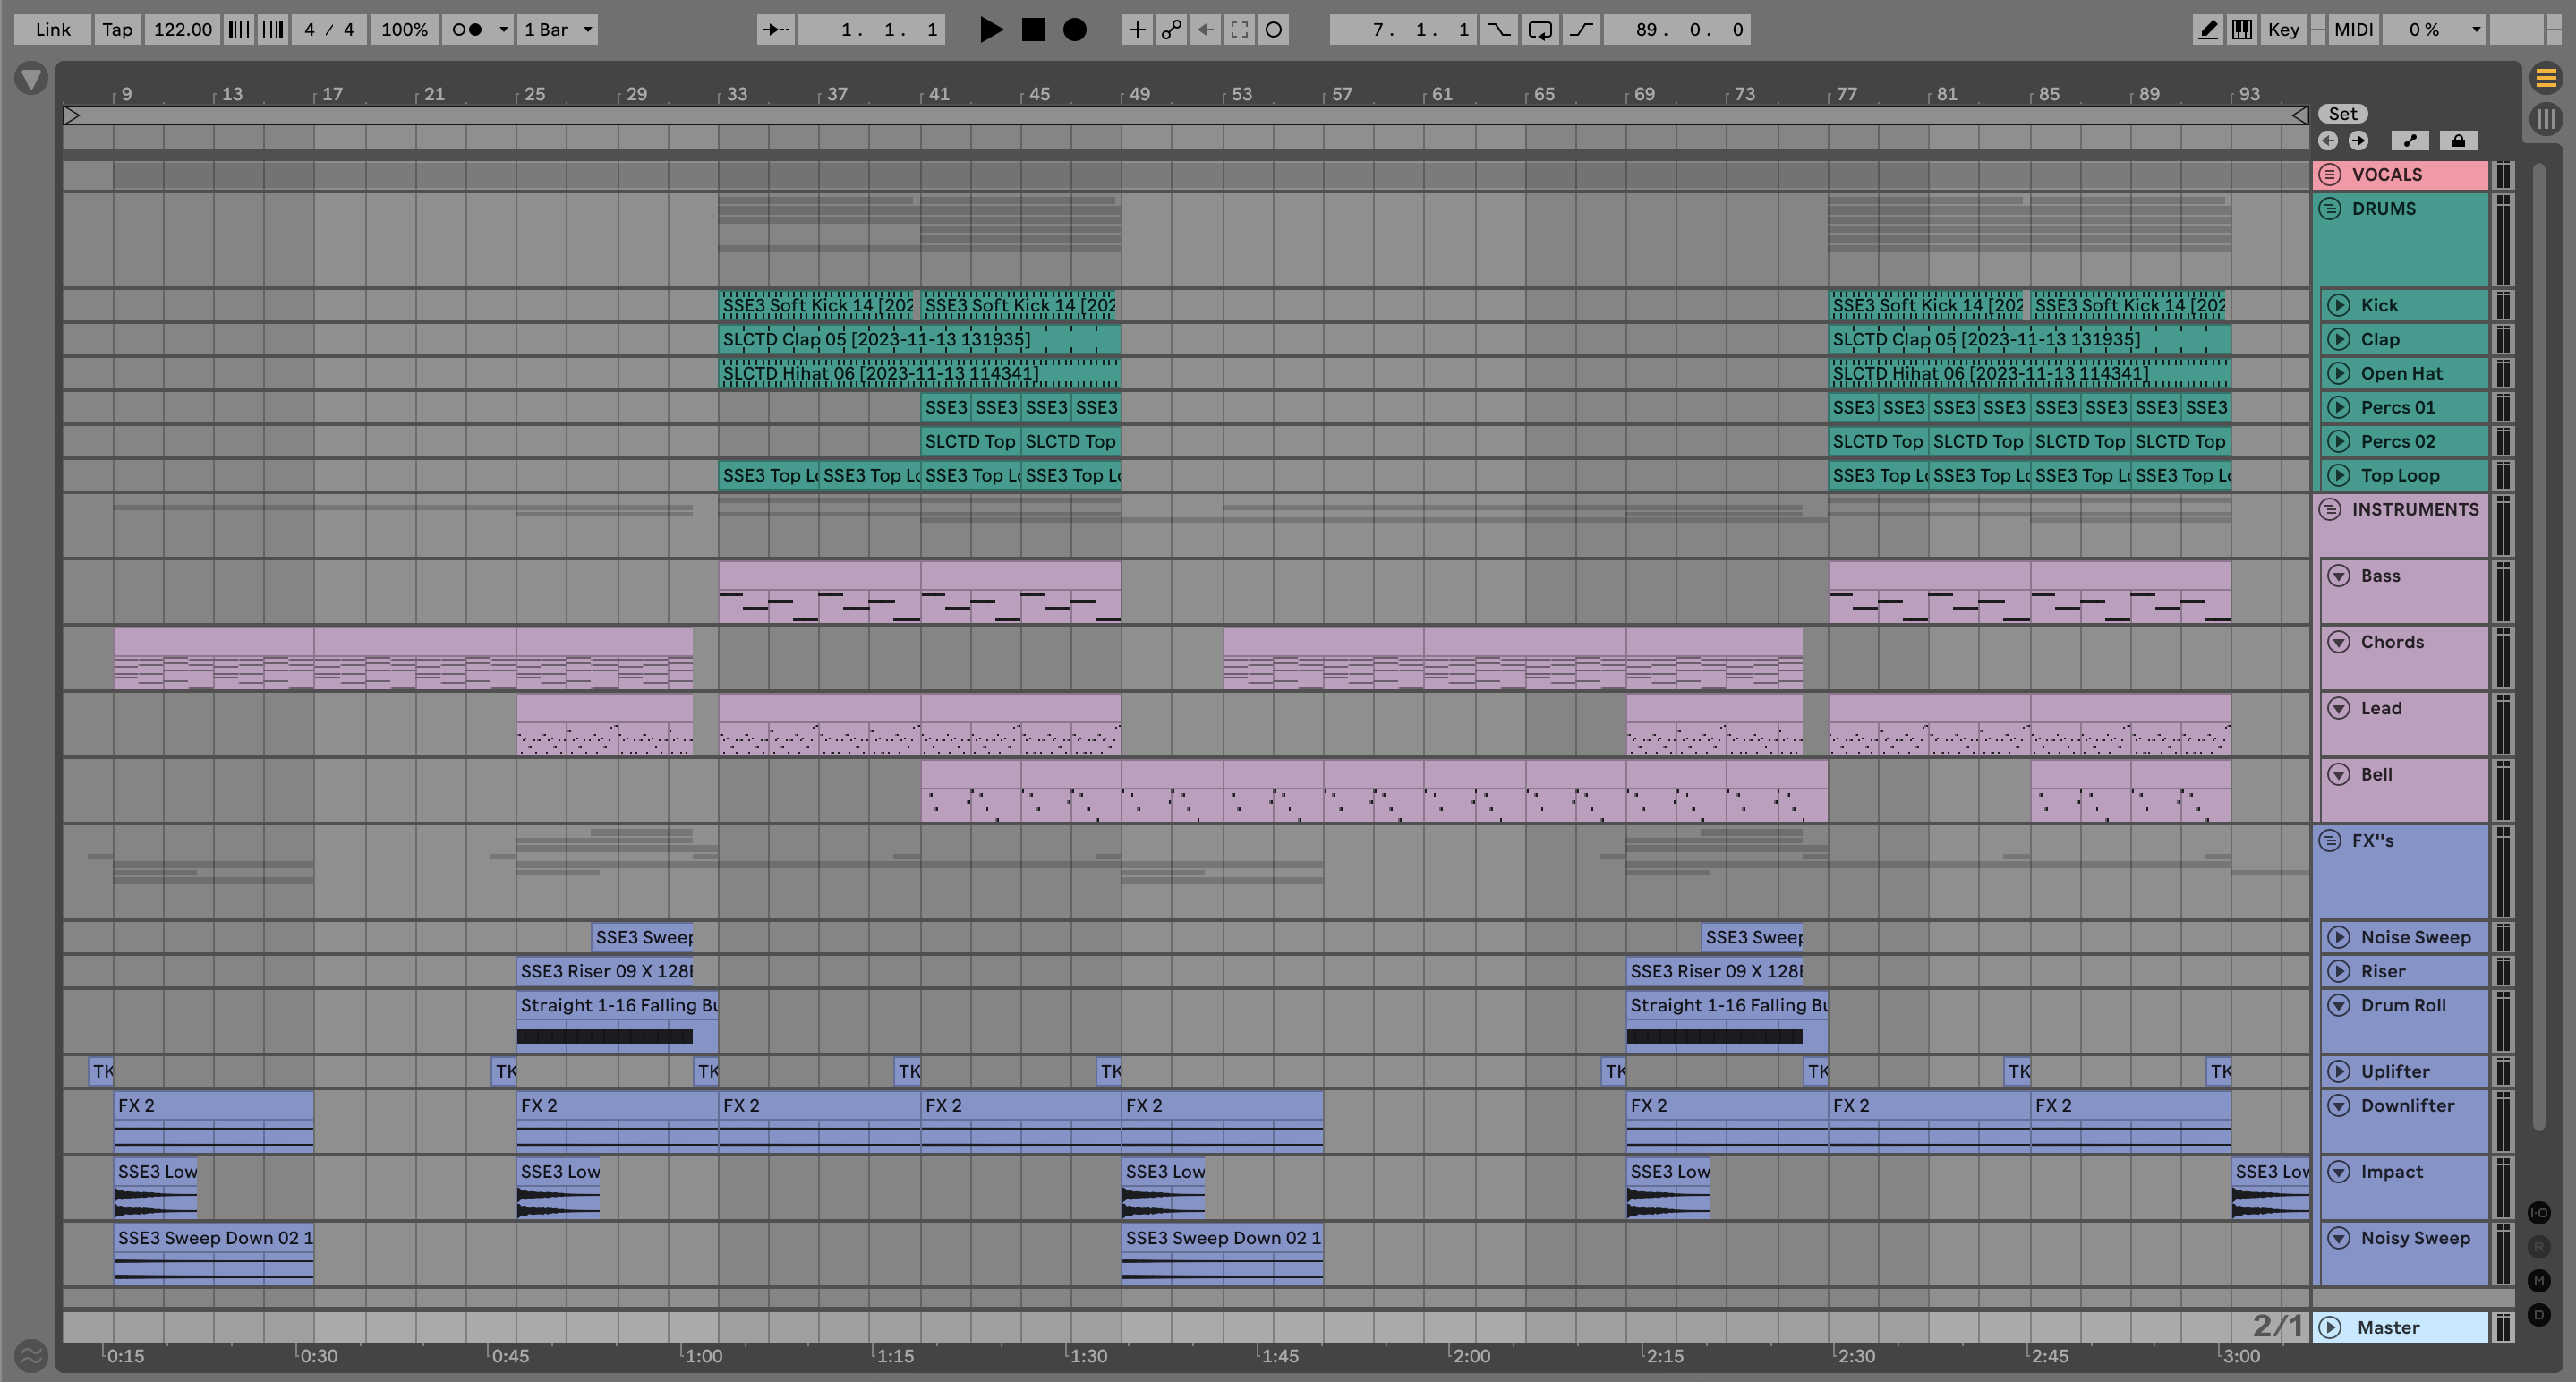2576x1382 pixels.
Task: Enable the computer MIDI keyboard icon
Action: [x=2242, y=29]
